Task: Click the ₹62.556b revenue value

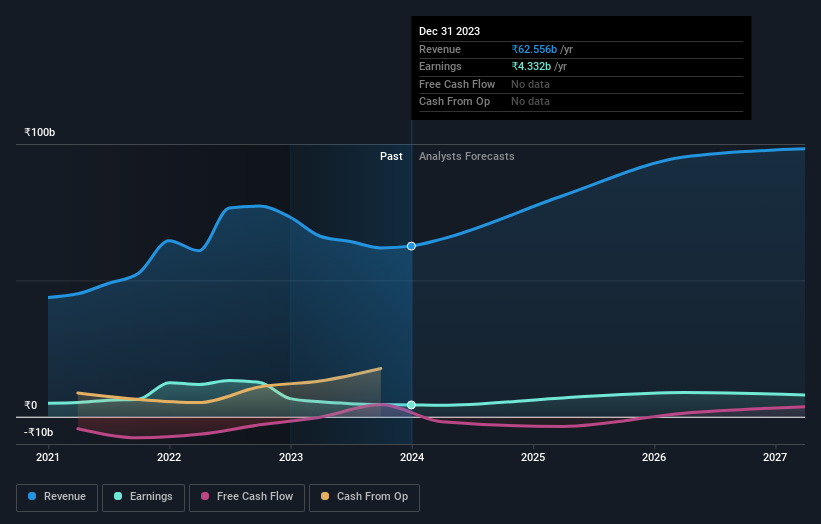Action: (534, 49)
